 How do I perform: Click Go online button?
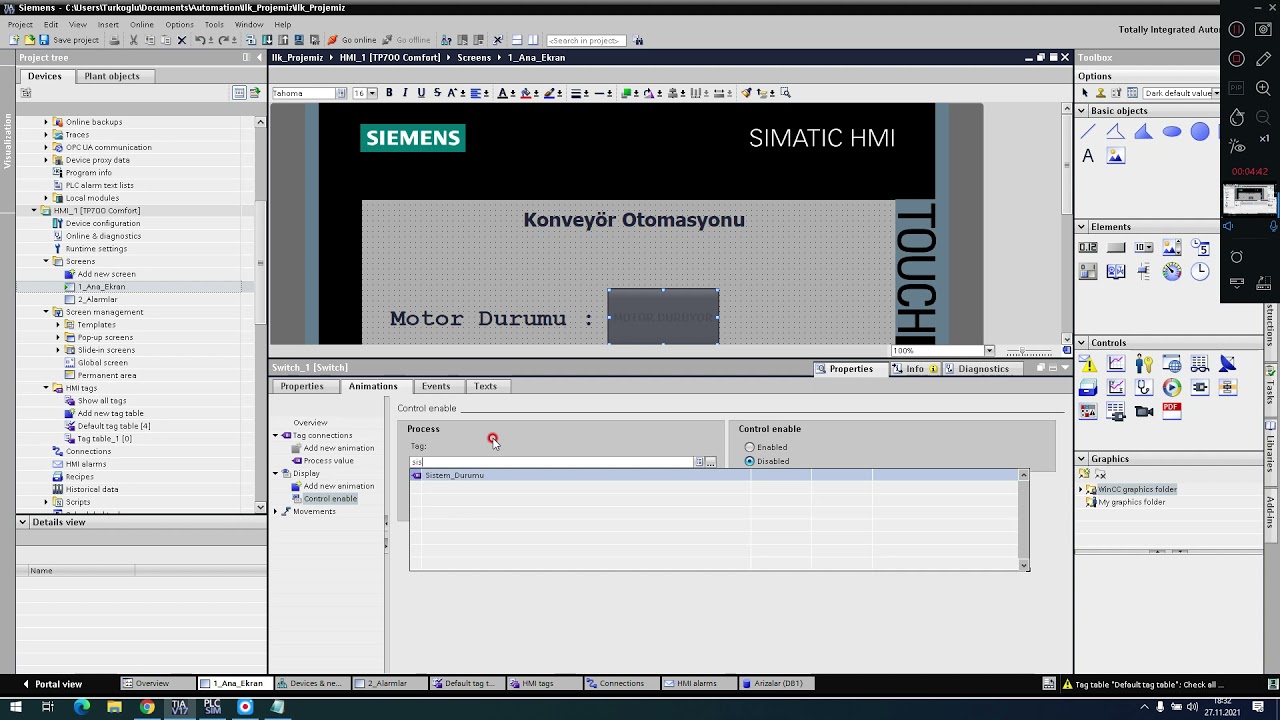point(353,40)
